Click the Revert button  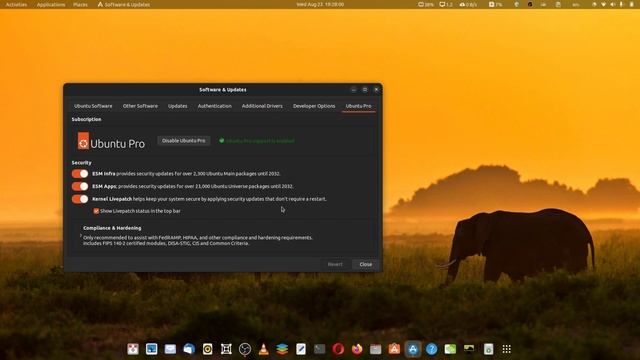tap(335, 264)
